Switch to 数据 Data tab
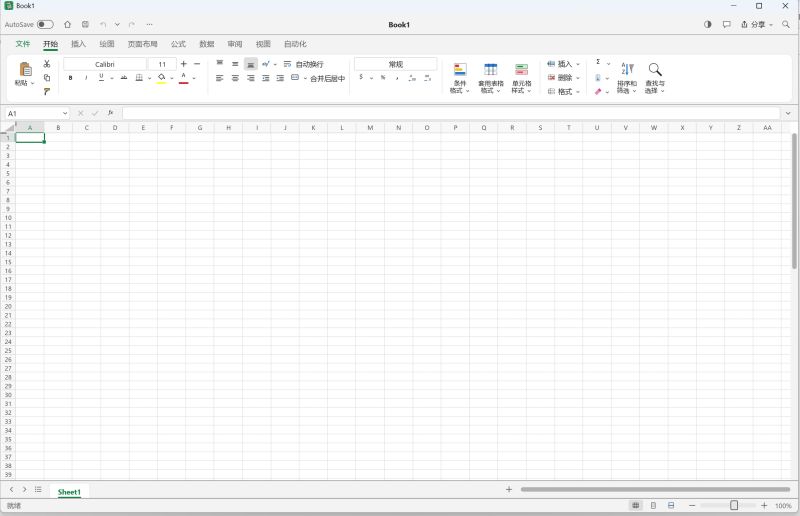This screenshot has height=516, width=800. tap(207, 44)
